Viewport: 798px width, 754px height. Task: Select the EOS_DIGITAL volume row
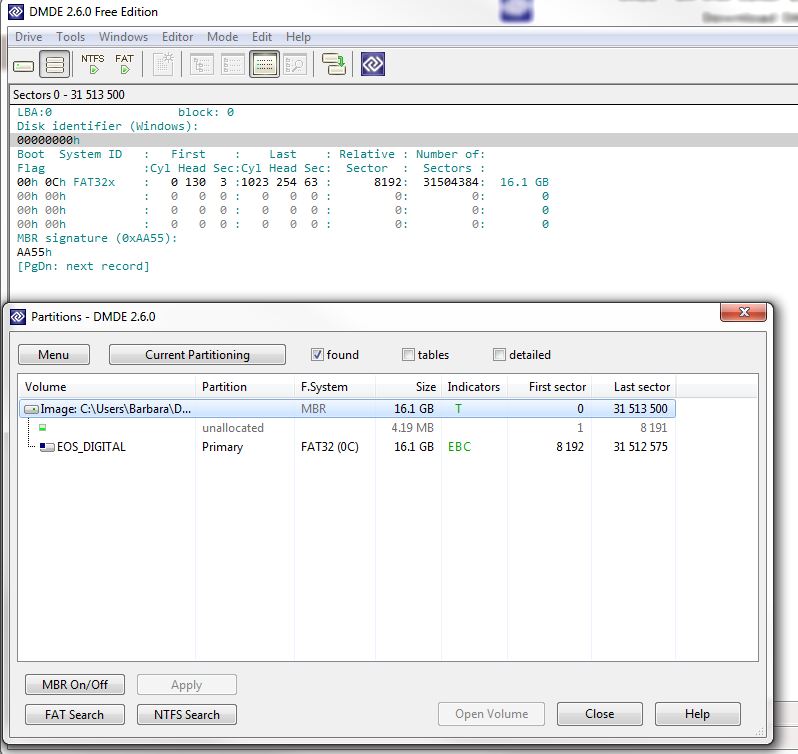(x=348, y=447)
